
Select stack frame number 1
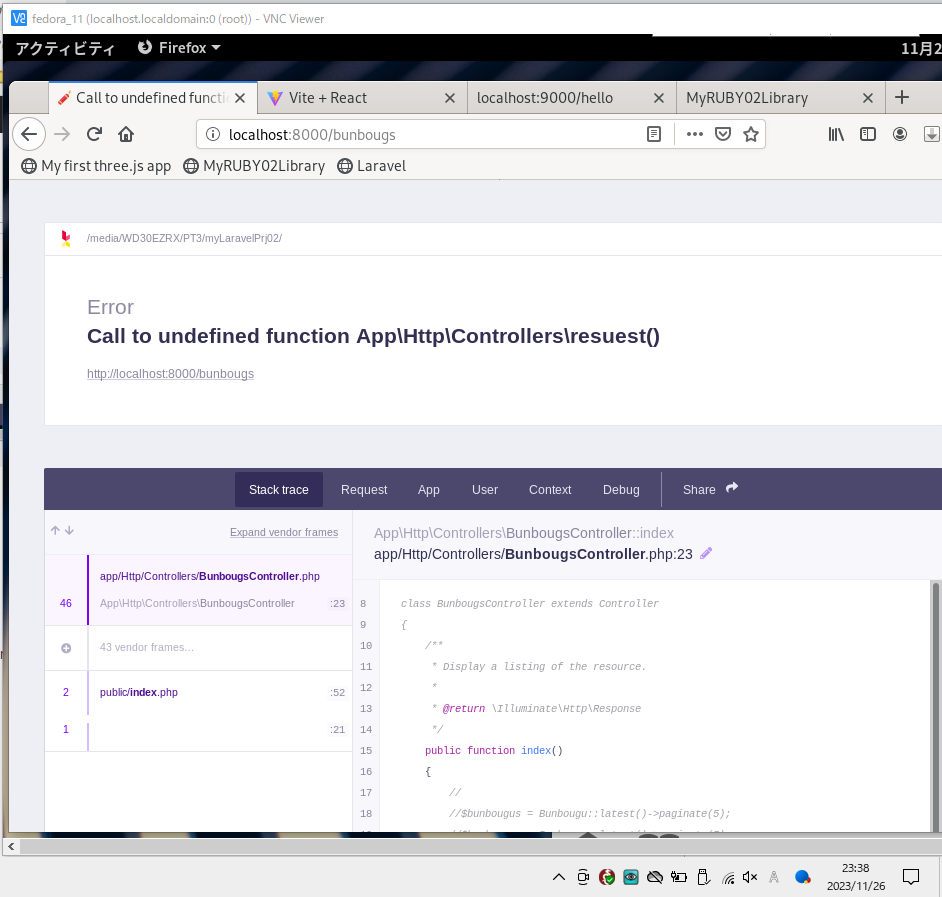tap(199, 729)
